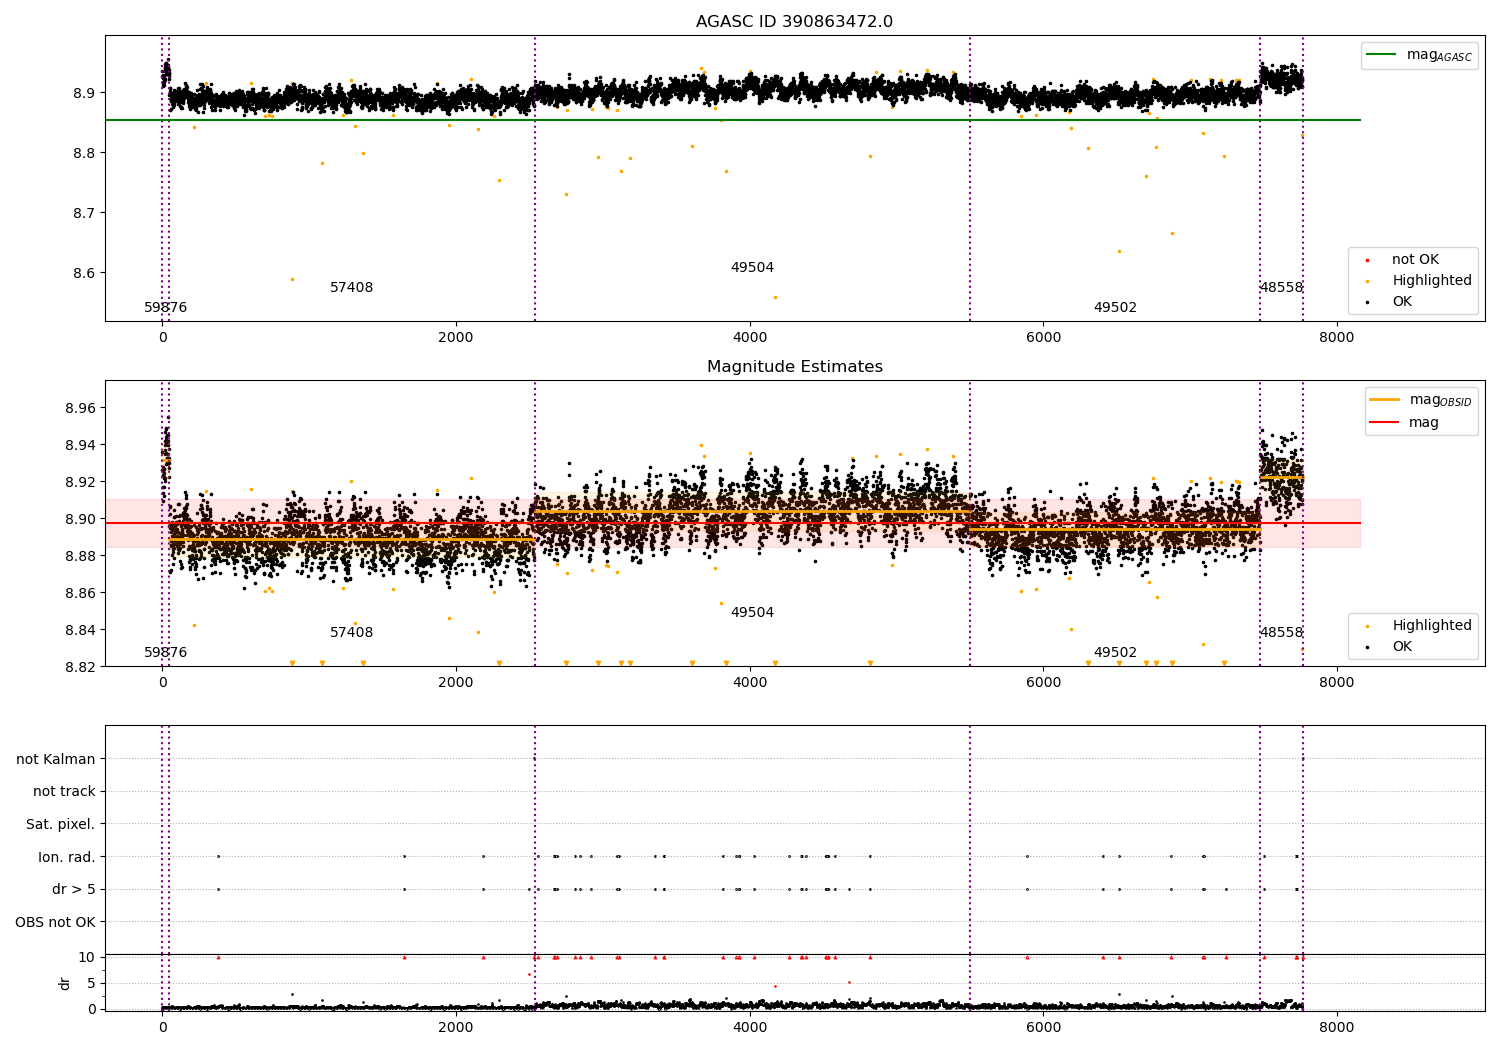The width and height of the screenshot is (1500, 1050).
Task: Click label 57408 in Magnitude Estimates plot
Action: pyautogui.click(x=352, y=633)
